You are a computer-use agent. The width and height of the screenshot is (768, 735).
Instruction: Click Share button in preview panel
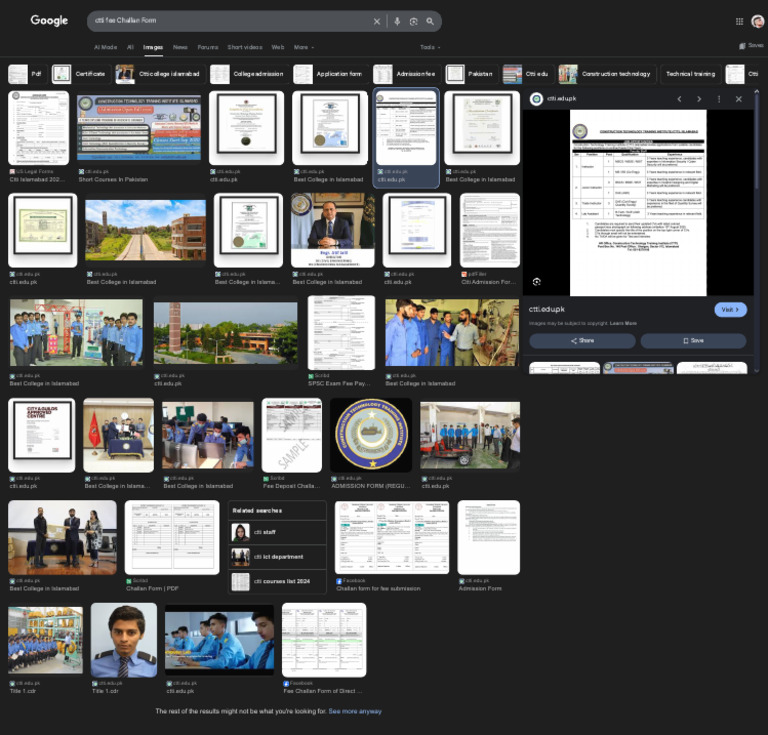(x=582, y=341)
